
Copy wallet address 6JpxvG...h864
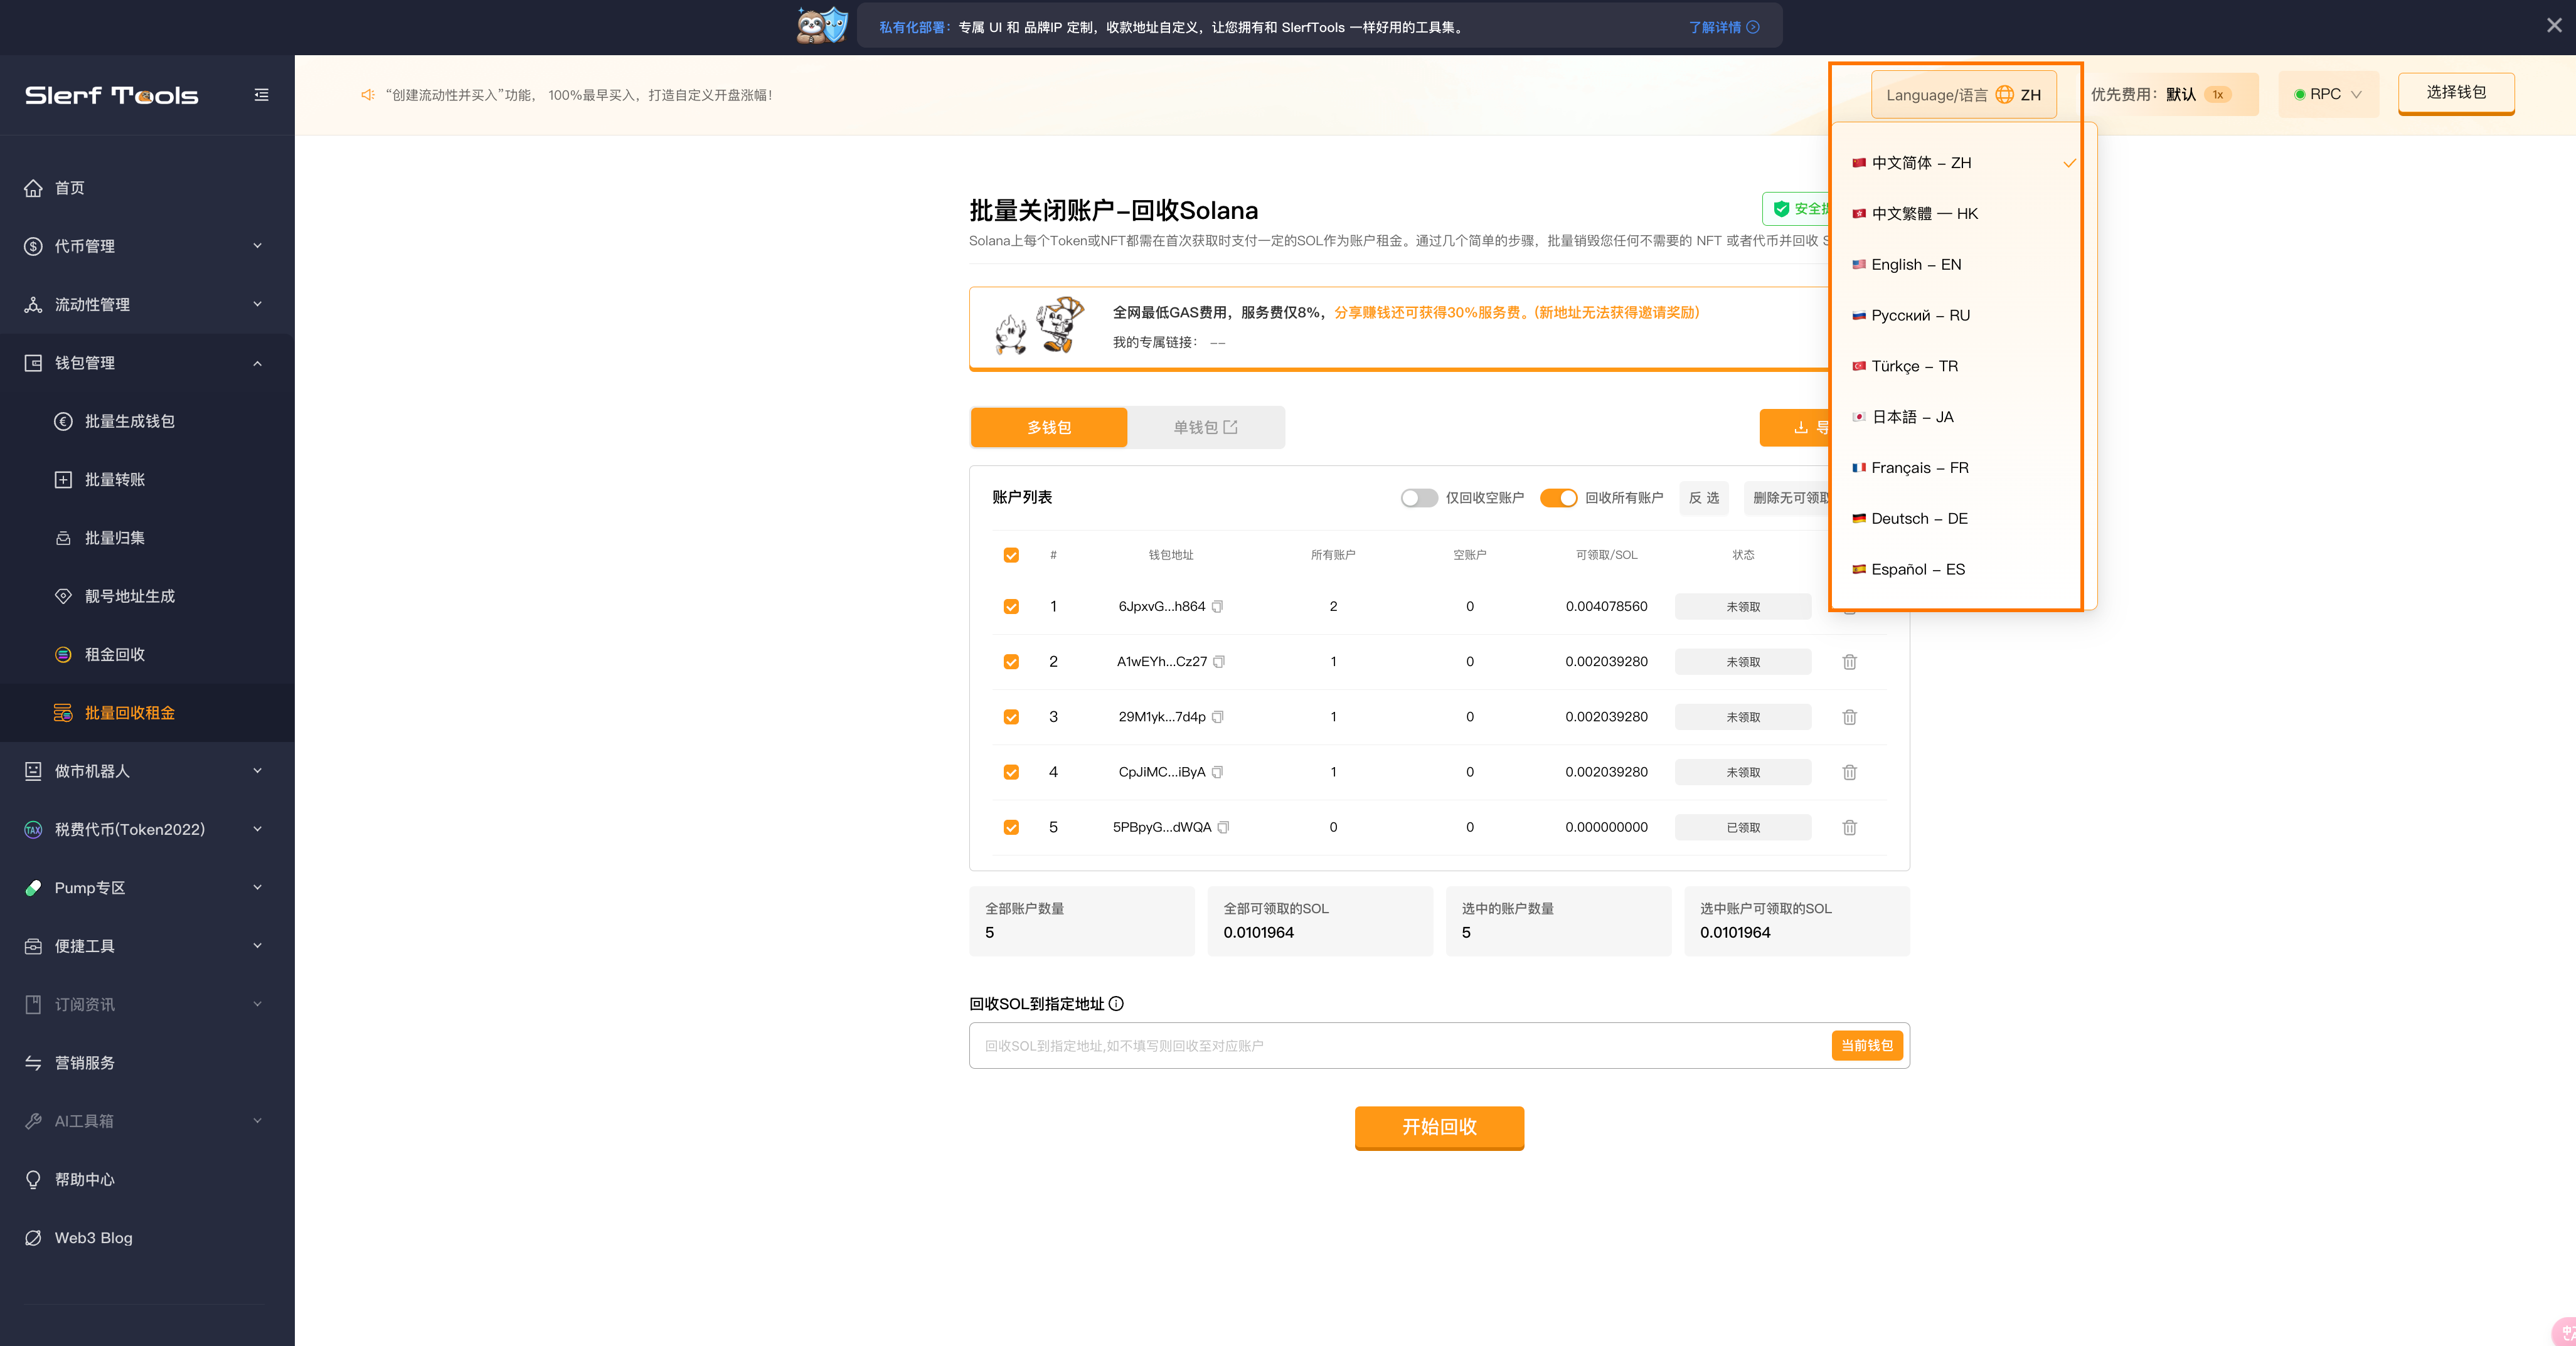(x=1217, y=607)
